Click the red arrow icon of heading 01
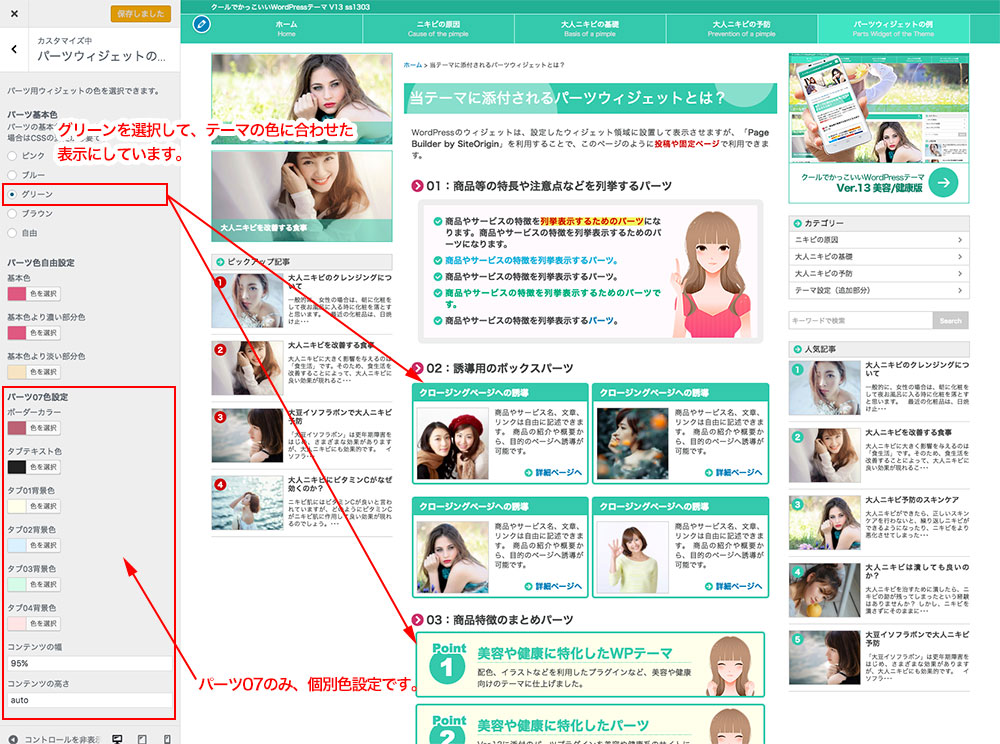The width and height of the screenshot is (1000, 744). pyautogui.click(x=417, y=186)
